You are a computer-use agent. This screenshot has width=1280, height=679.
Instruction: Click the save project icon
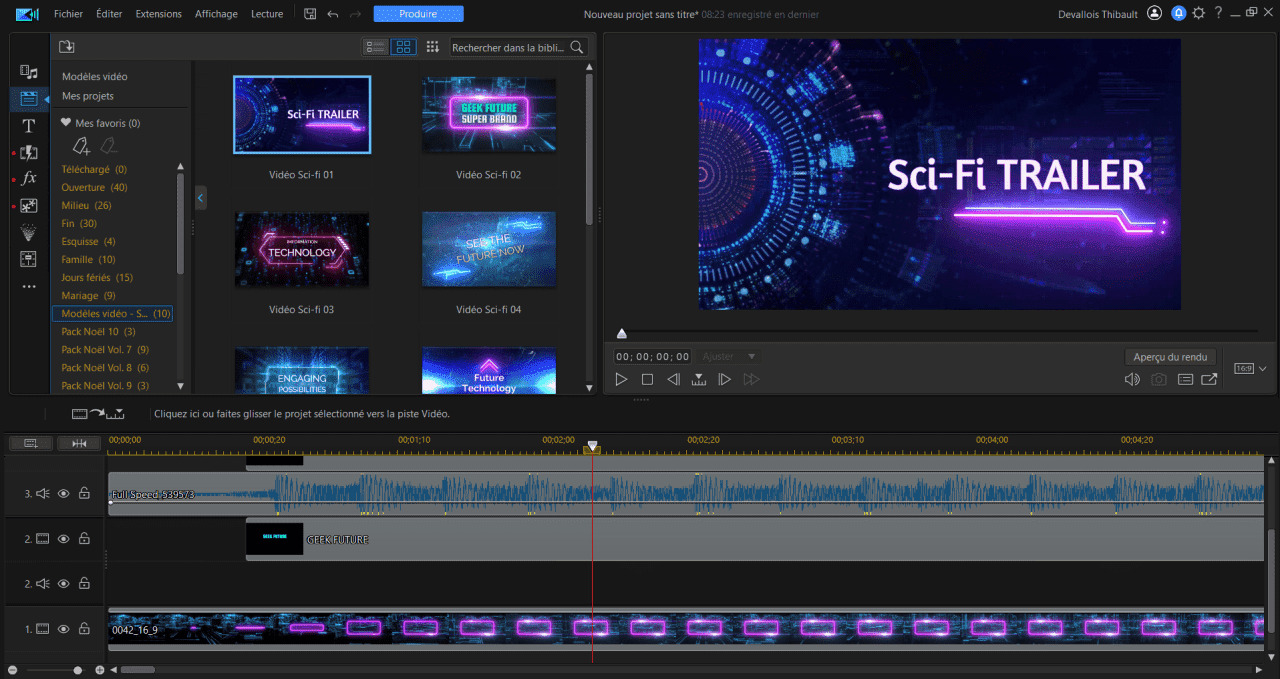point(310,14)
